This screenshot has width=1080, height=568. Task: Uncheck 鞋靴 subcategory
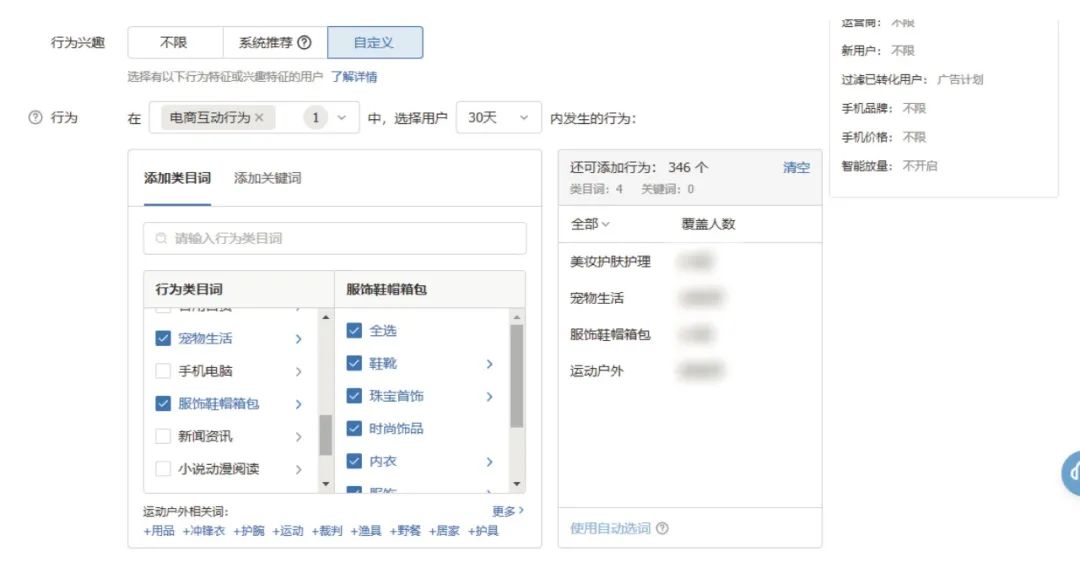pyautogui.click(x=354, y=363)
